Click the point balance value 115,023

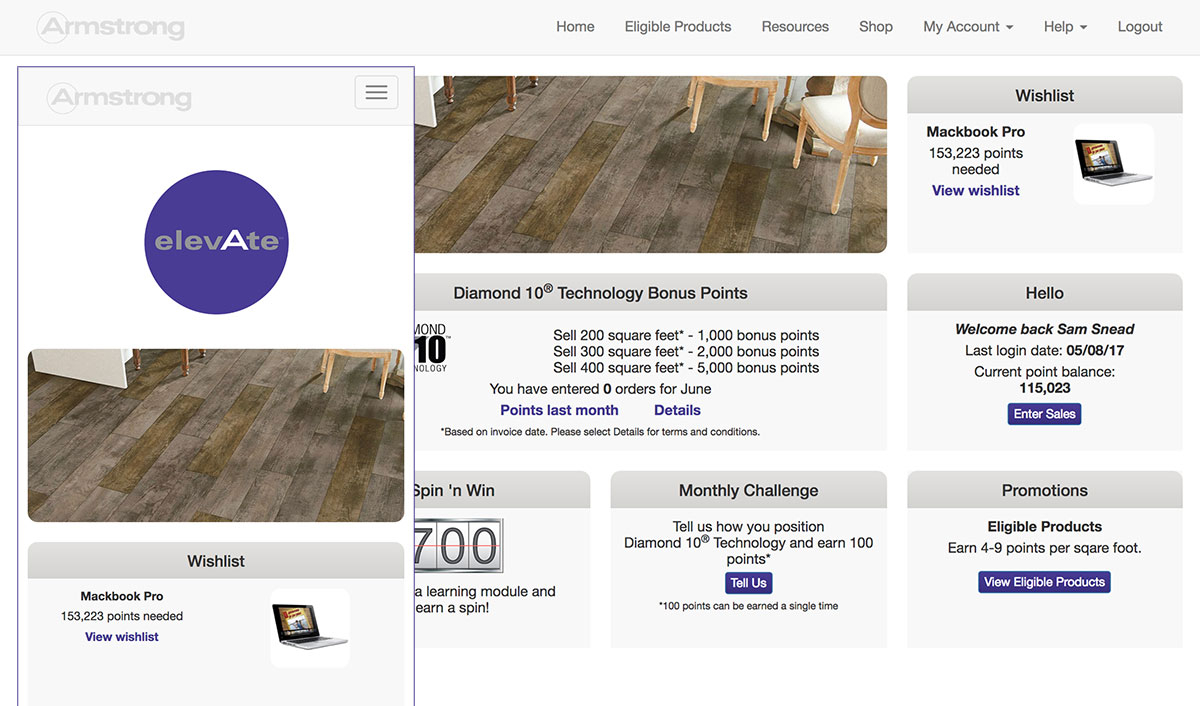click(1045, 388)
